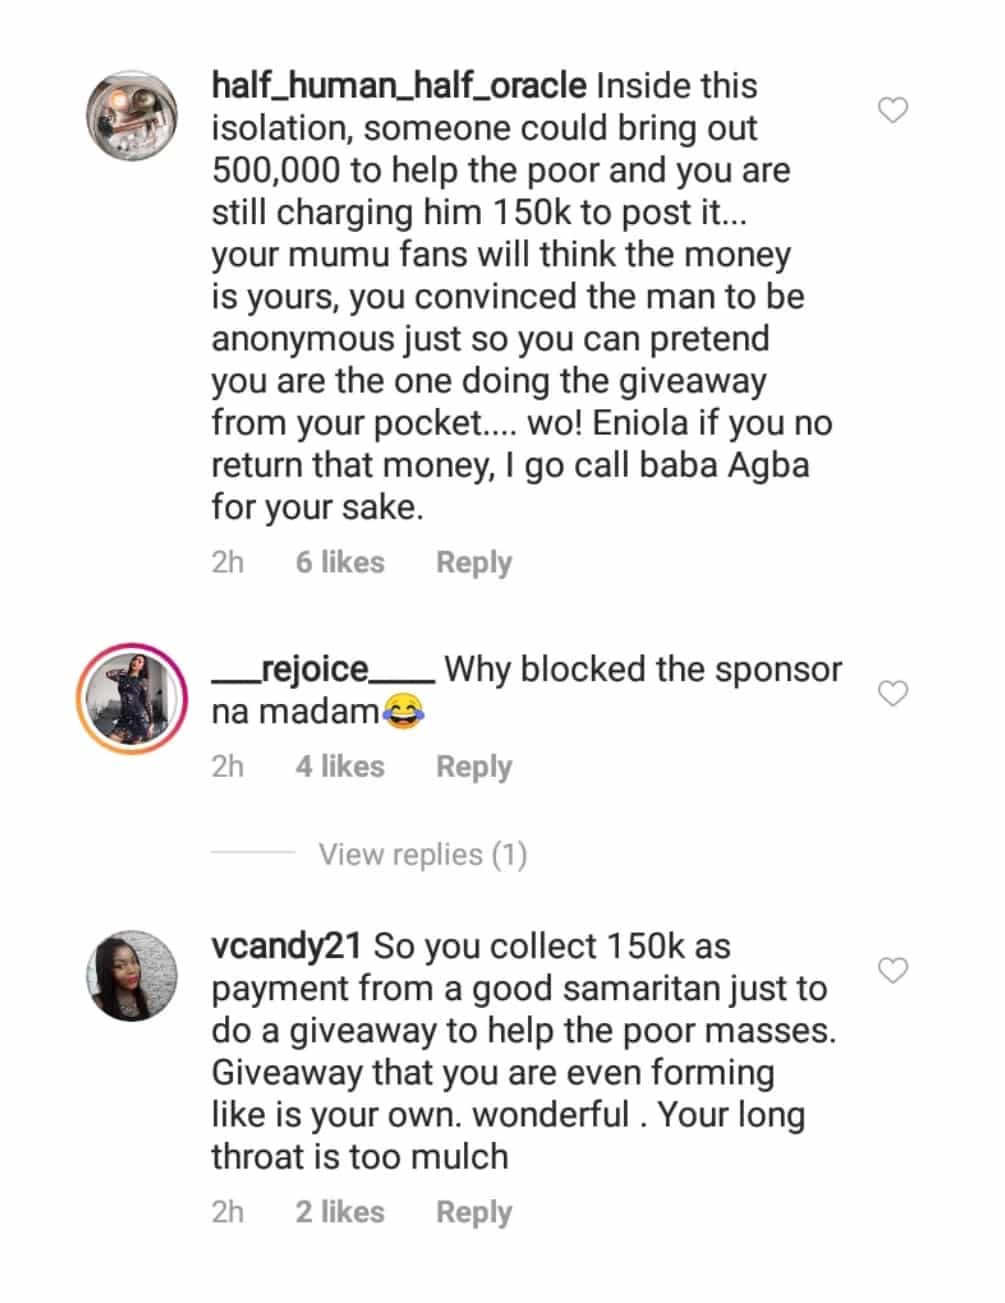Viewport: 1005px width, 1303px height.
Task: Open vcandy21 username link
Action: [286, 946]
